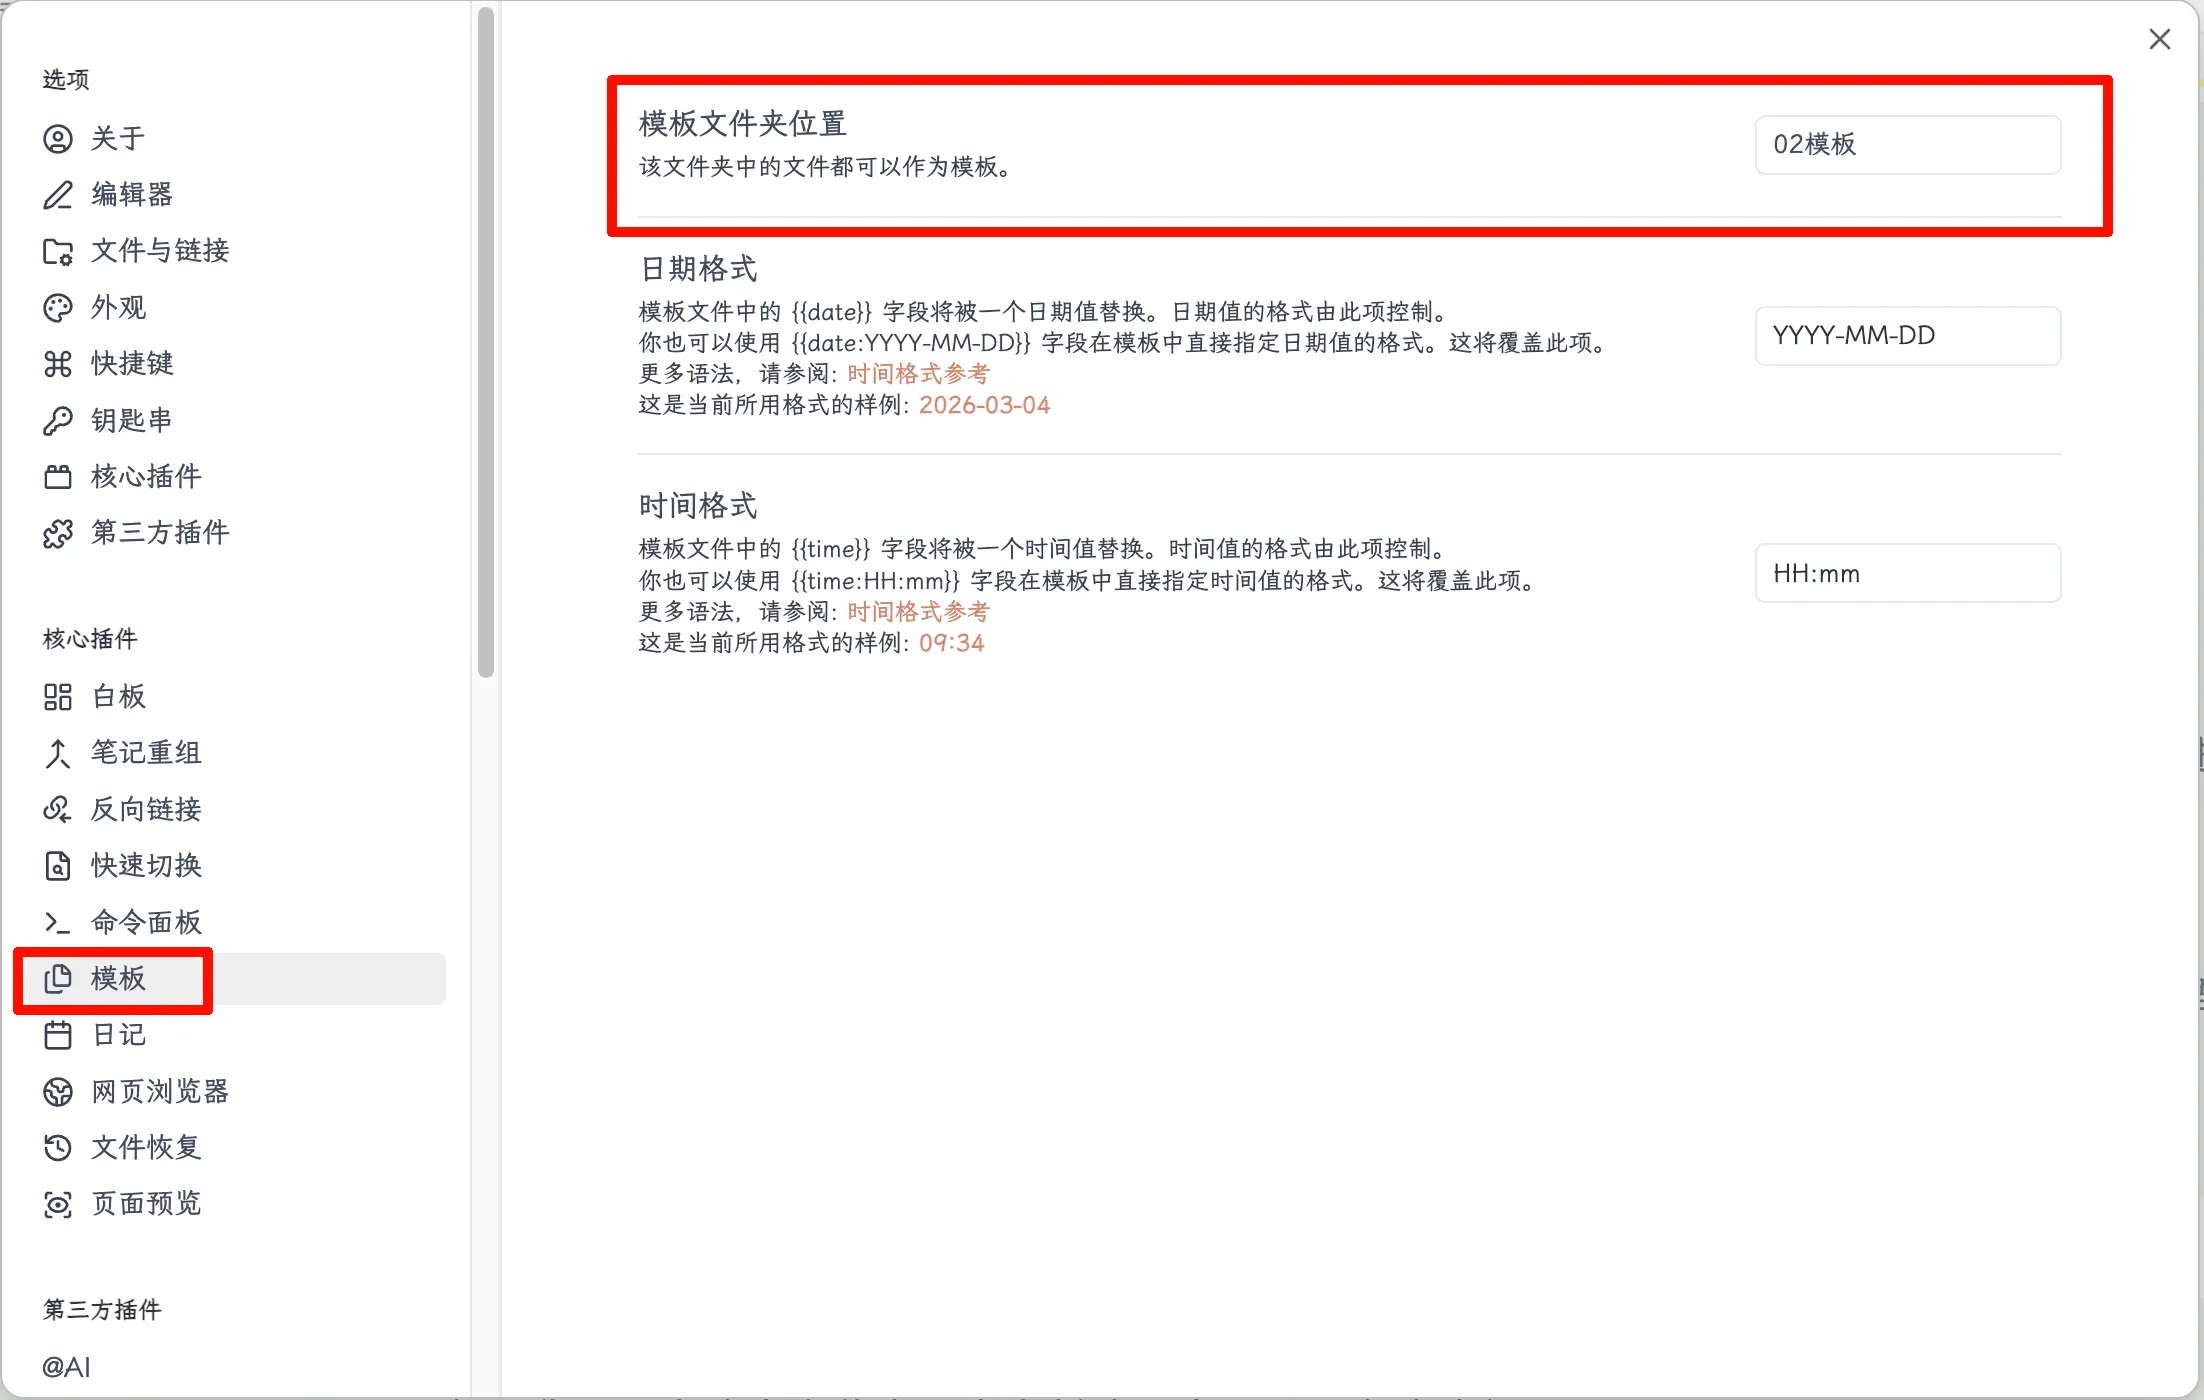Click the 快捷键 command-key icon
This screenshot has height=1400, width=2204.
click(58, 364)
